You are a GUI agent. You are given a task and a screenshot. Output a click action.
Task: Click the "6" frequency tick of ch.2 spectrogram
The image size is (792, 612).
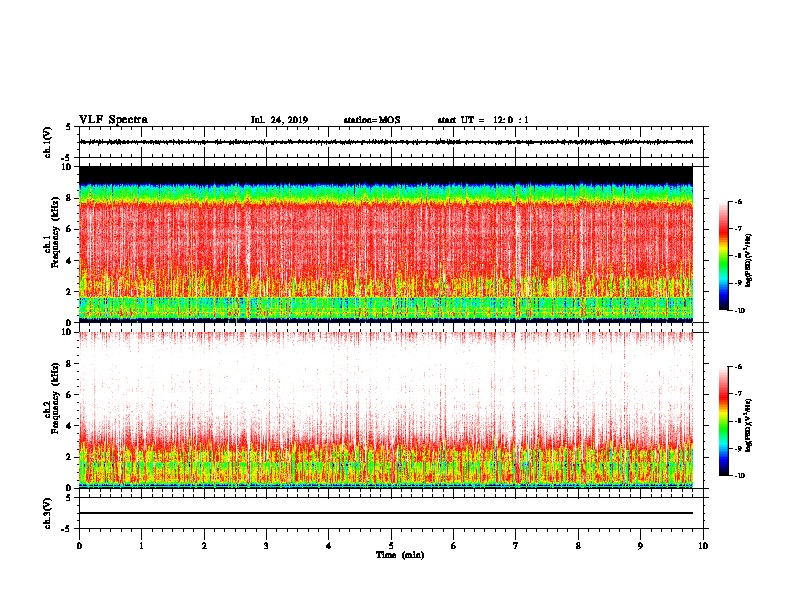(x=68, y=395)
